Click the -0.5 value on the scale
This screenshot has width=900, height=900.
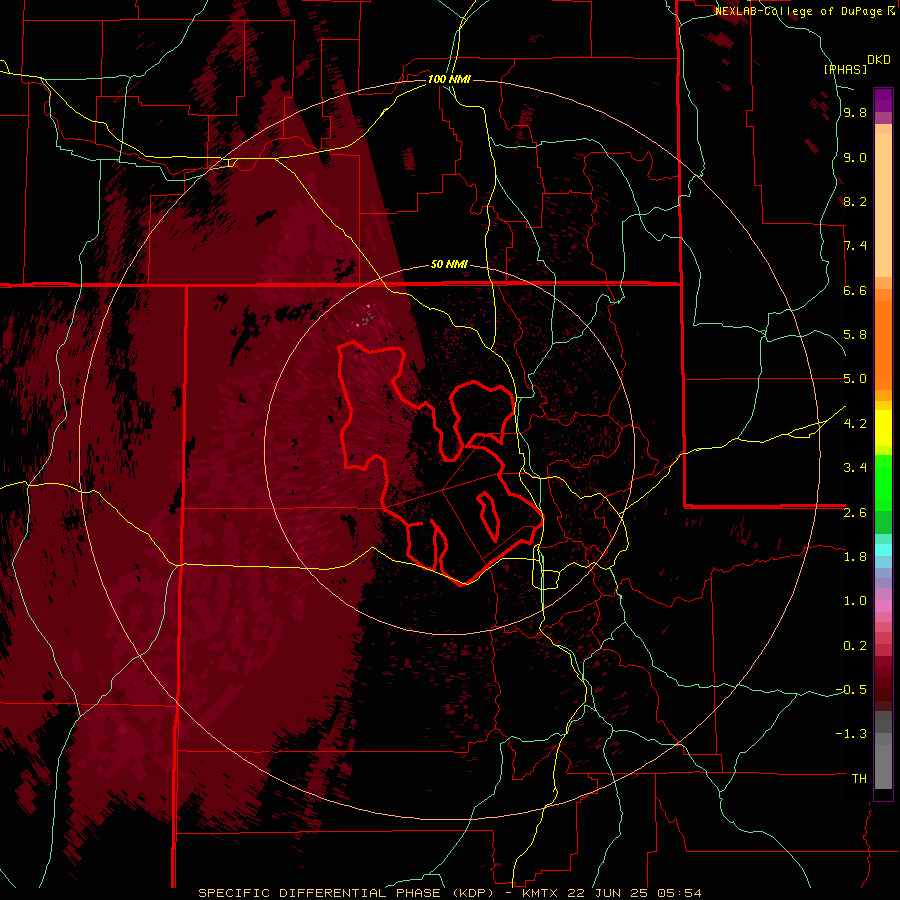click(851, 690)
